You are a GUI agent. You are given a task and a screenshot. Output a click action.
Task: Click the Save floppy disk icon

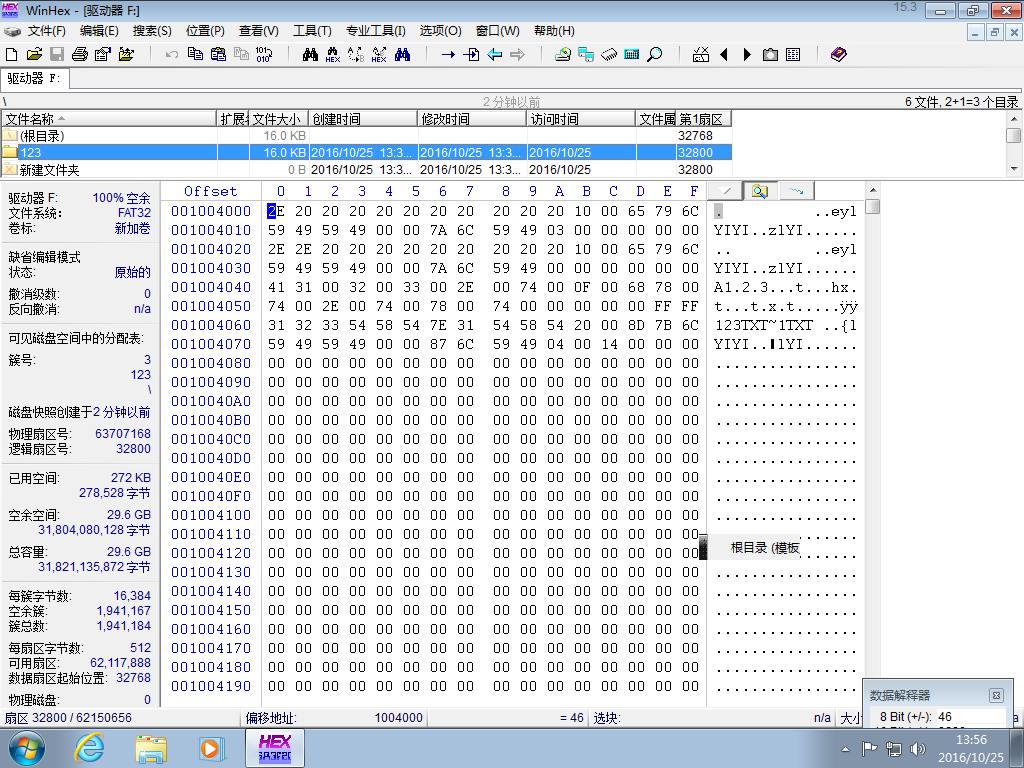[57, 54]
